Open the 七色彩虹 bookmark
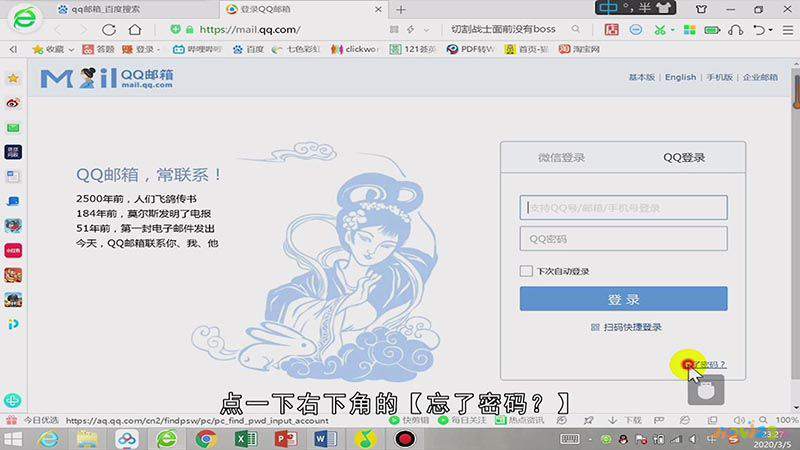This screenshot has height=450, width=800. pyautogui.click(x=296, y=49)
